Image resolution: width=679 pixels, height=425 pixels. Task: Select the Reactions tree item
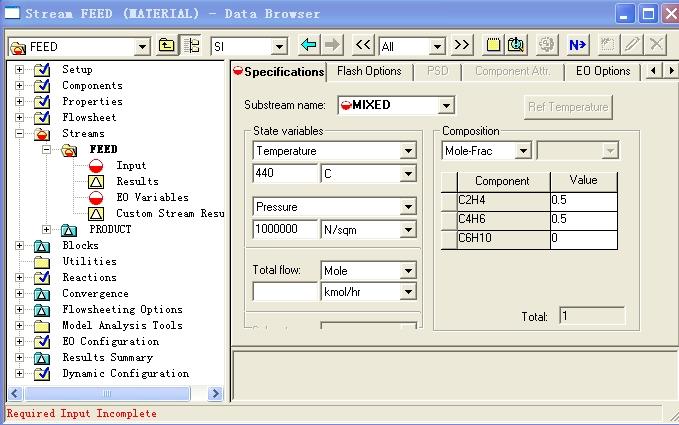click(89, 277)
